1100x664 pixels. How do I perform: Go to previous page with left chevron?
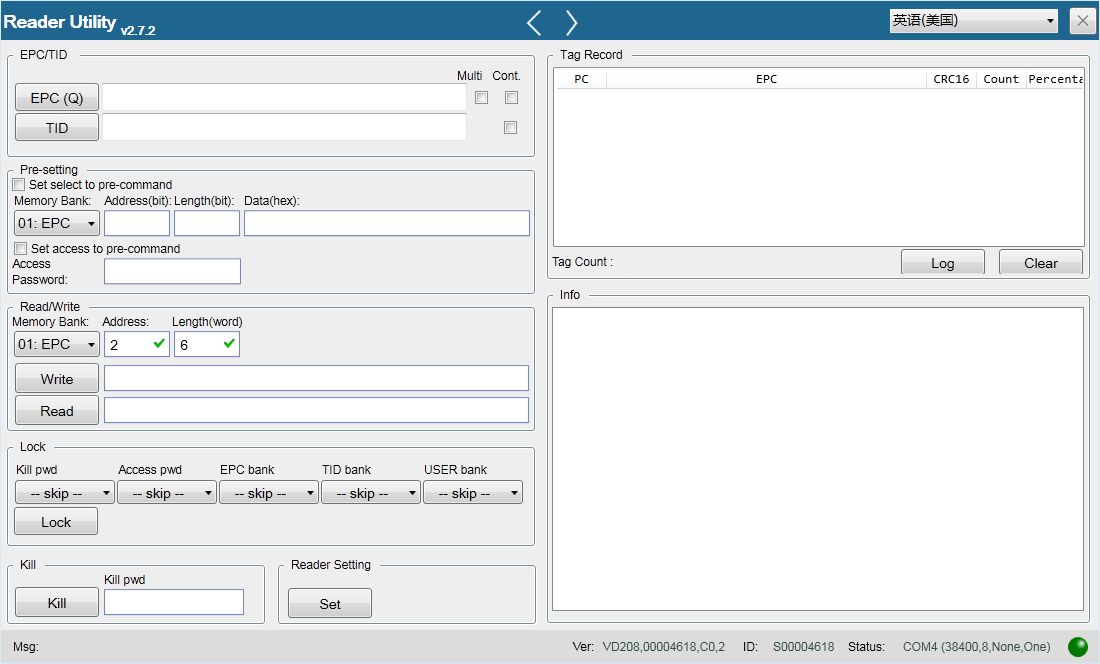534,22
